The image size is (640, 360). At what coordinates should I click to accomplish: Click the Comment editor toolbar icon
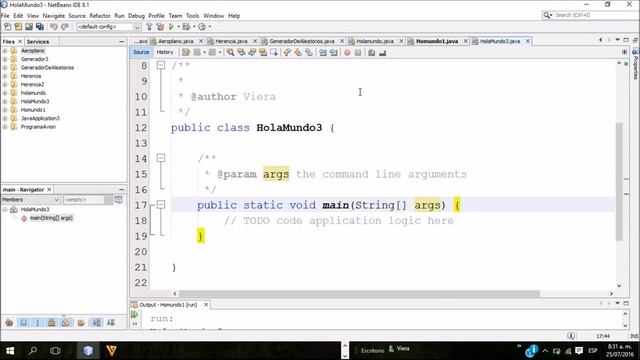[x=371, y=52]
